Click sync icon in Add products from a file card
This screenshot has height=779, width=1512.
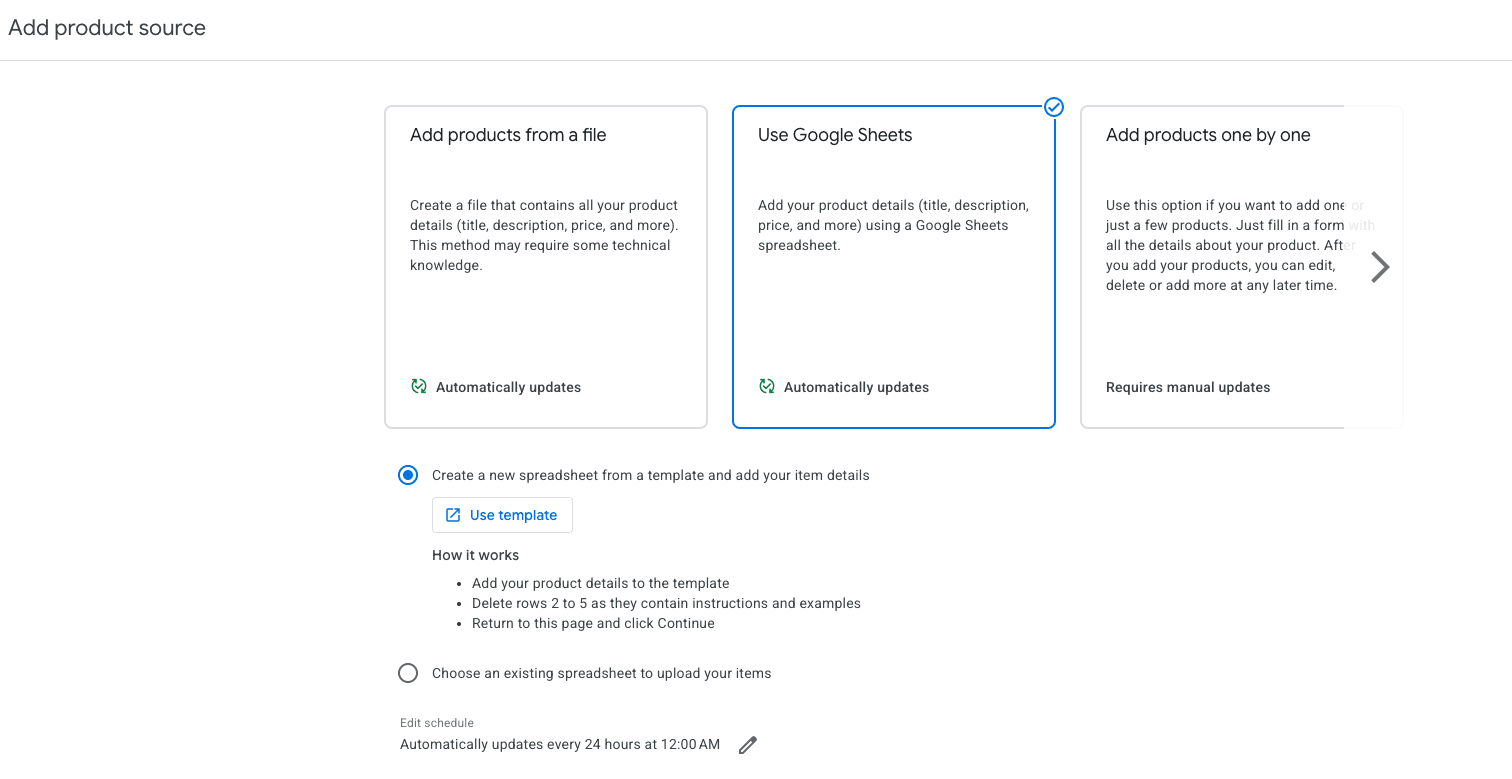(419, 387)
